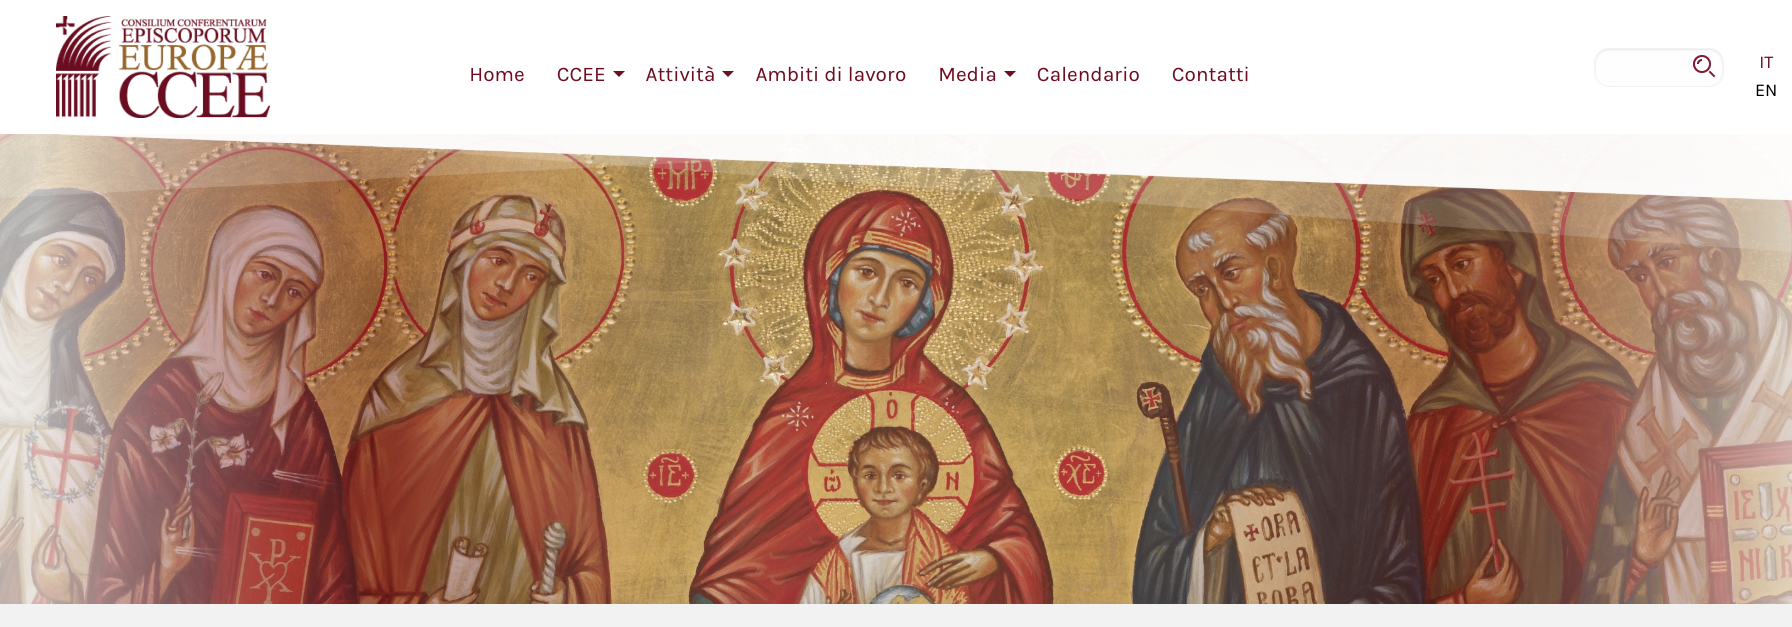
Task: Expand the CCEE menu dropdown arrow
Action: click(x=619, y=74)
